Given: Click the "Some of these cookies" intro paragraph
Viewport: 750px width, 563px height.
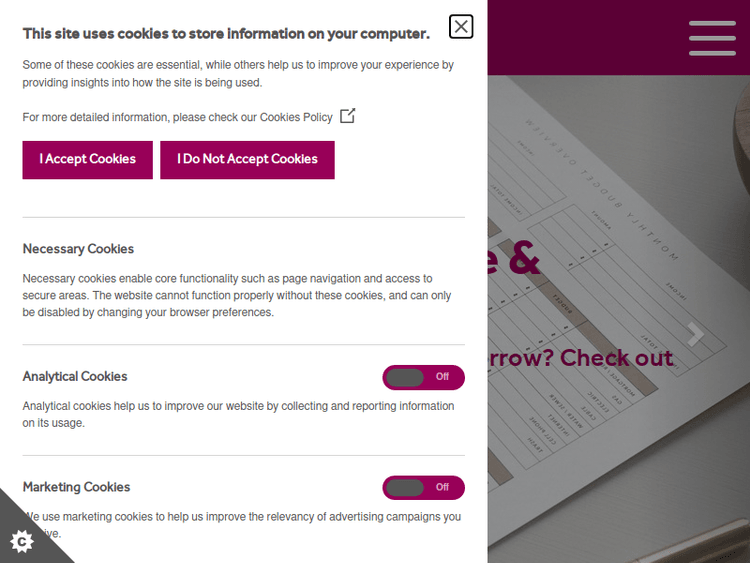Looking at the screenshot, I should pos(238,73).
